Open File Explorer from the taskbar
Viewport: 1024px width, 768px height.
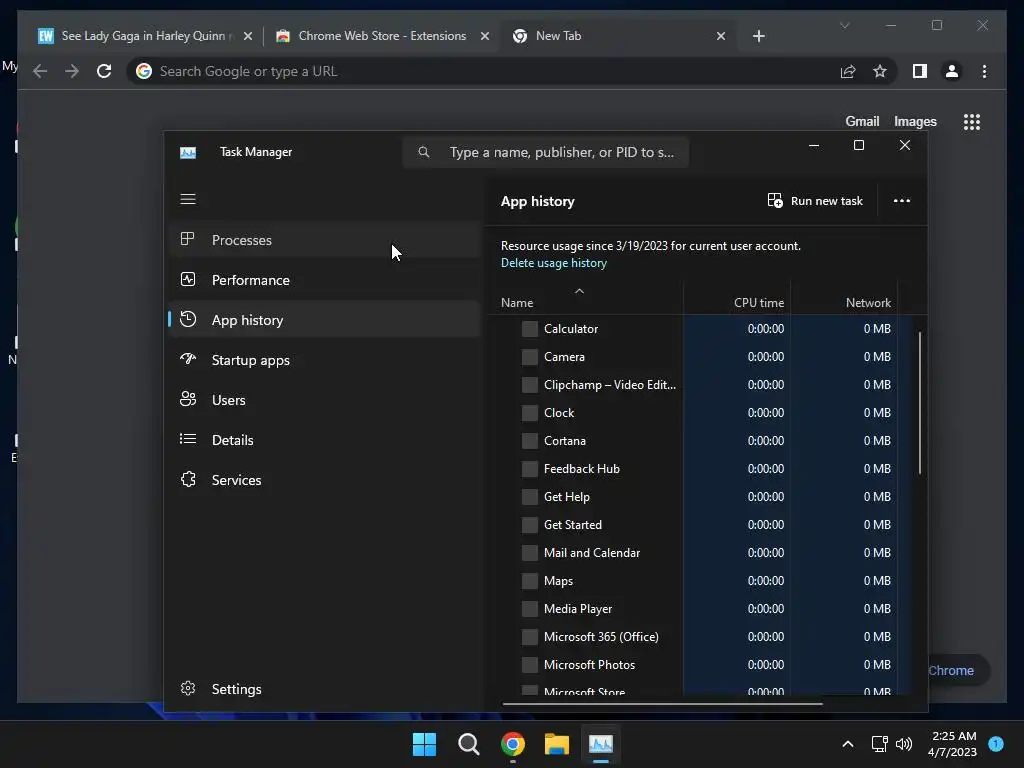(557, 744)
